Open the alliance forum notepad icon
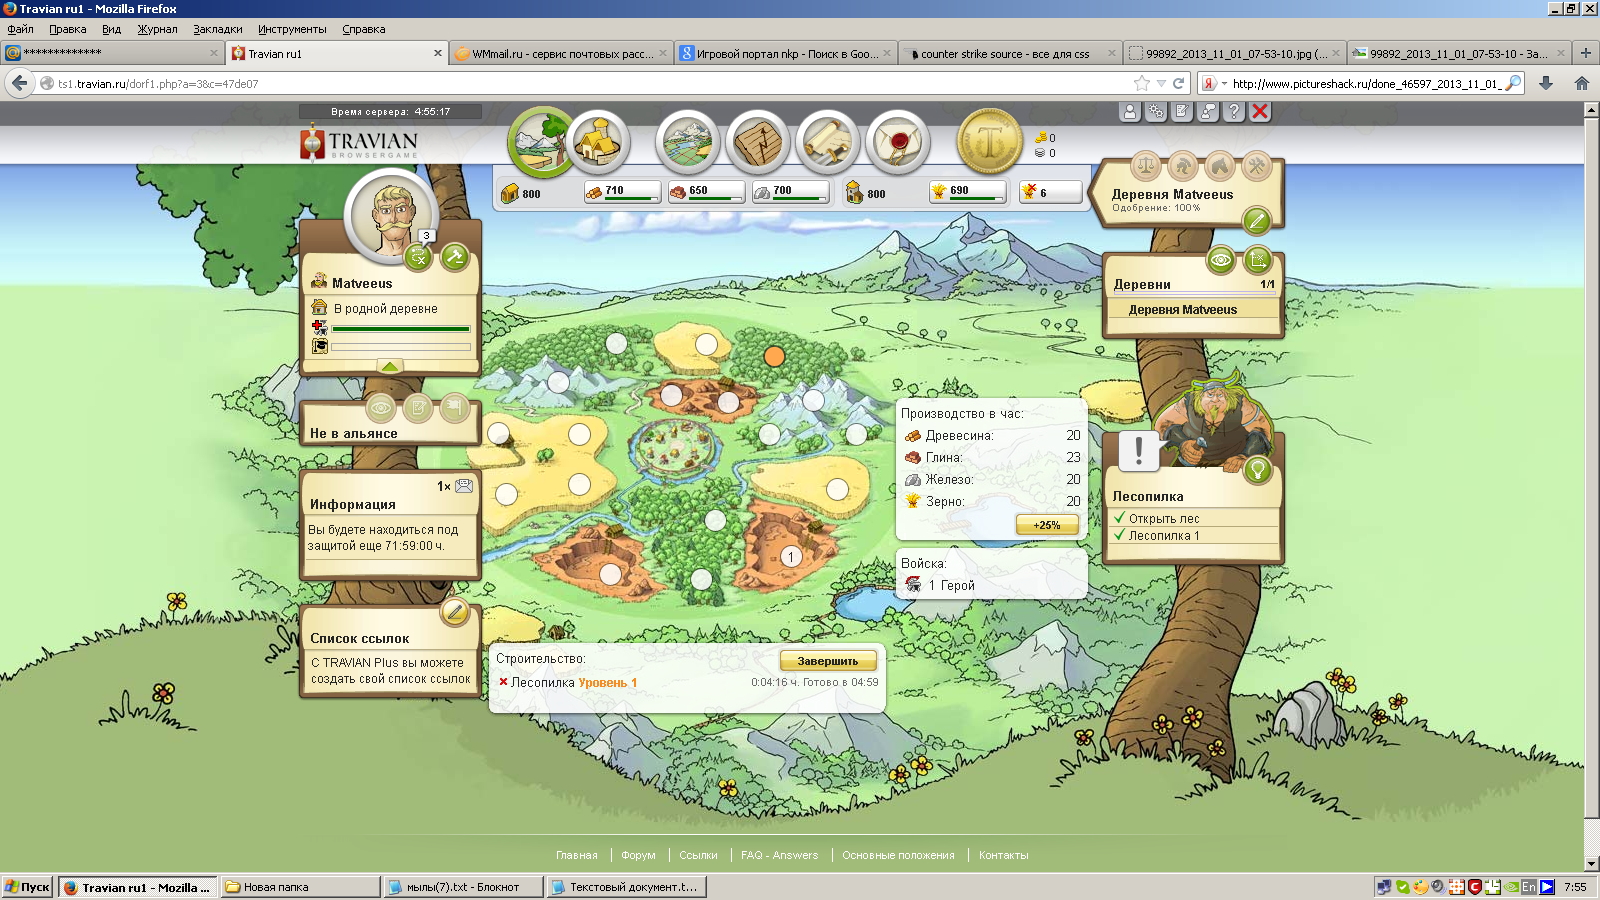 tap(418, 408)
